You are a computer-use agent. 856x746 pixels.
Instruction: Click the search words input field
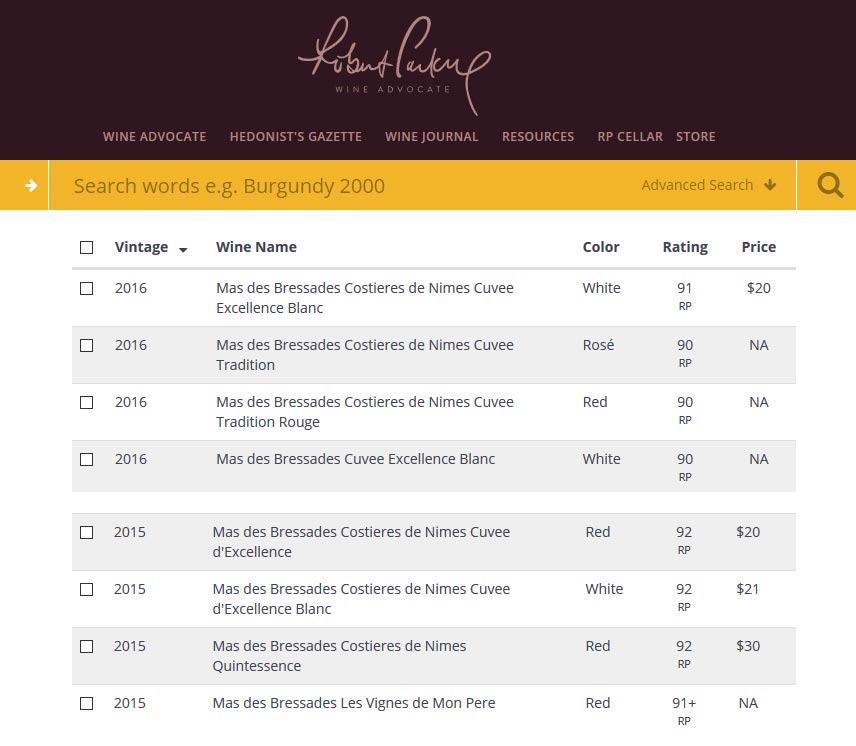point(340,186)
